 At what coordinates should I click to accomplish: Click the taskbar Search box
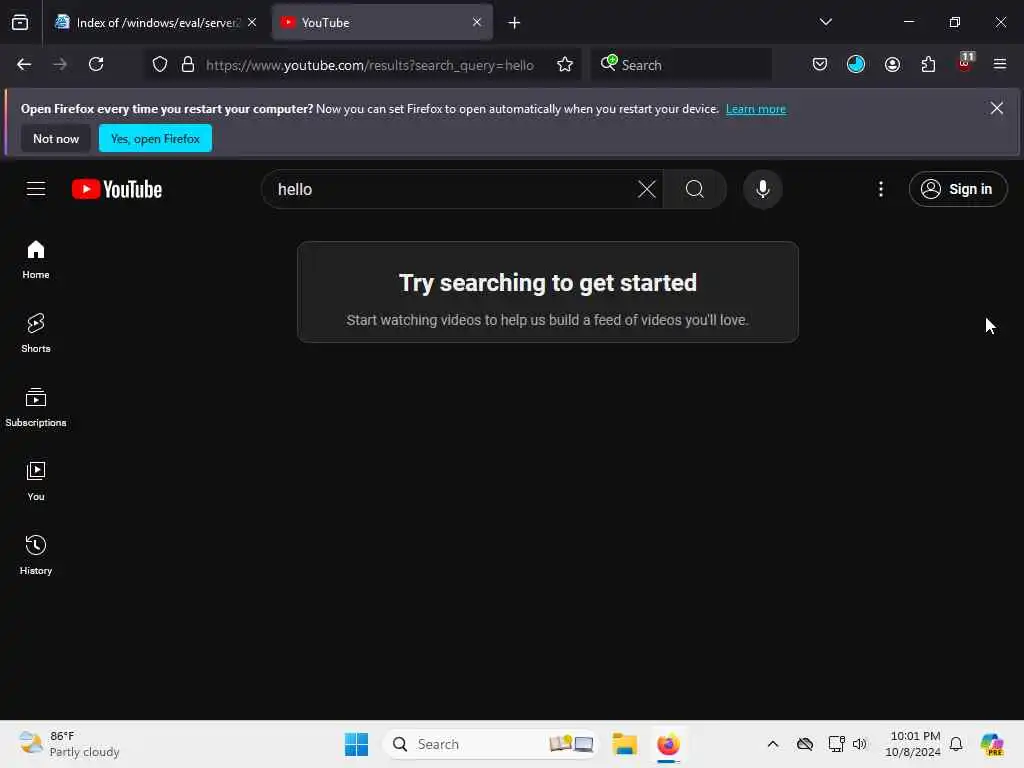point(490,744)
